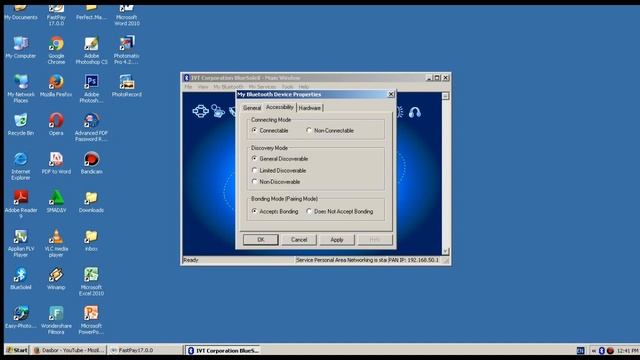Open the inbox folder desktop icon

point(91,240)
